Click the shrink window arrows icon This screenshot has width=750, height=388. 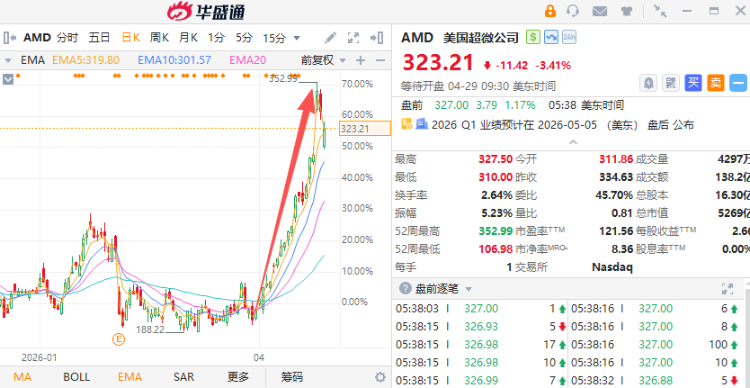pos(660,11)
